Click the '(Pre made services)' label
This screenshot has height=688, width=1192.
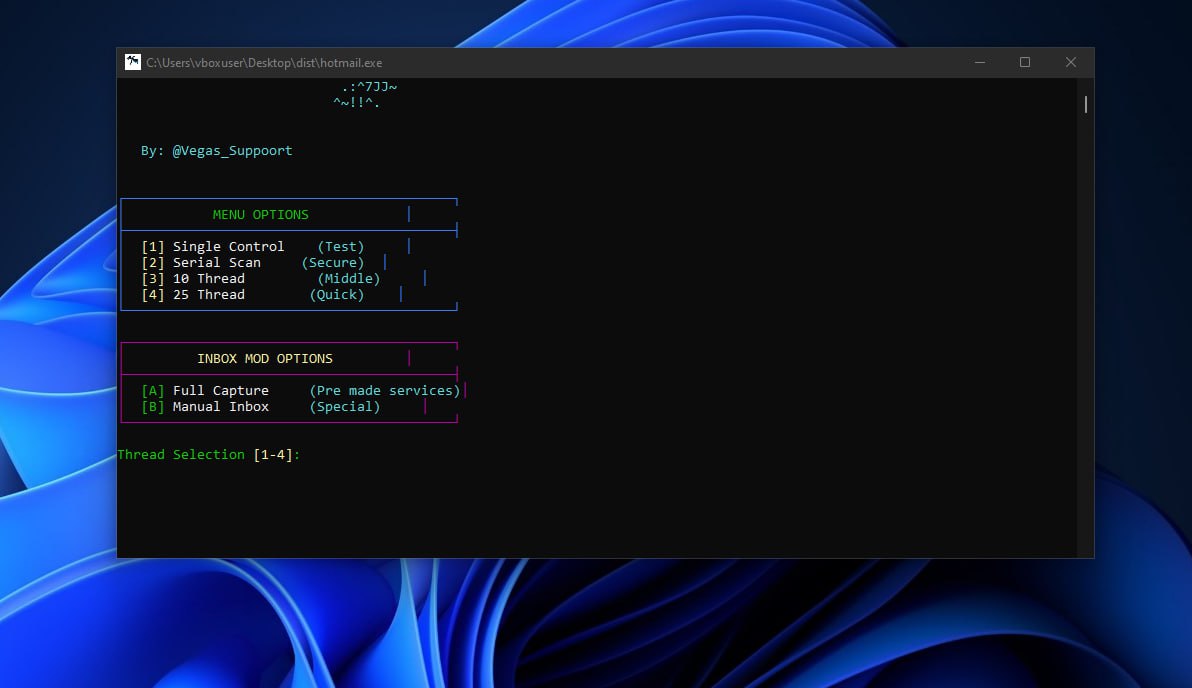[385, 391]
